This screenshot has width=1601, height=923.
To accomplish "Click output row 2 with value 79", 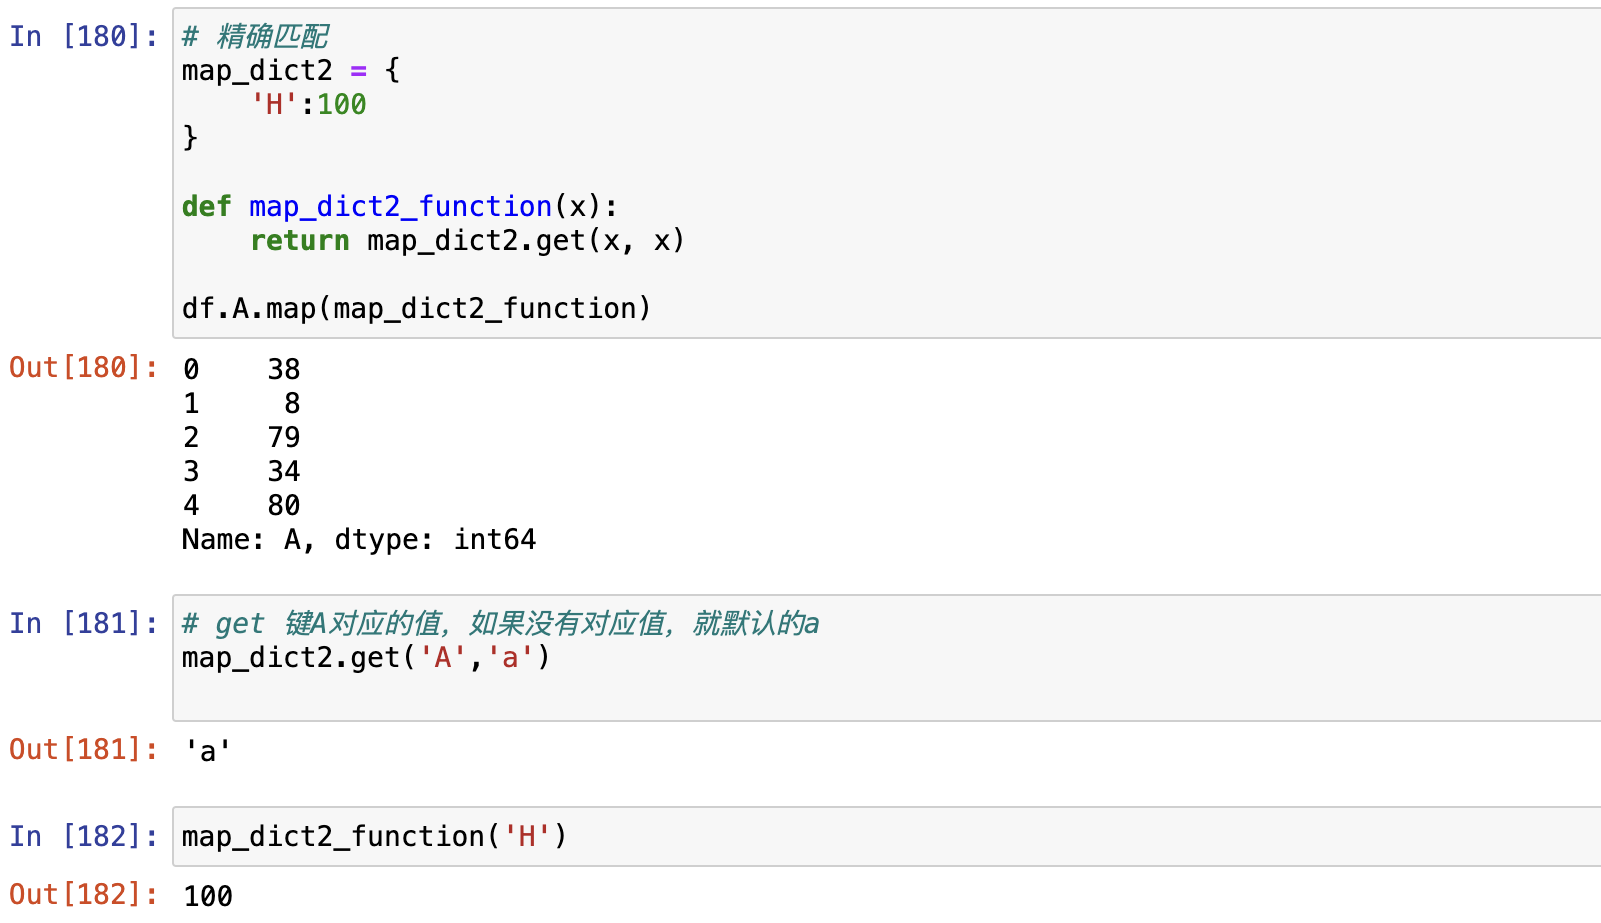I will [241, 438].
